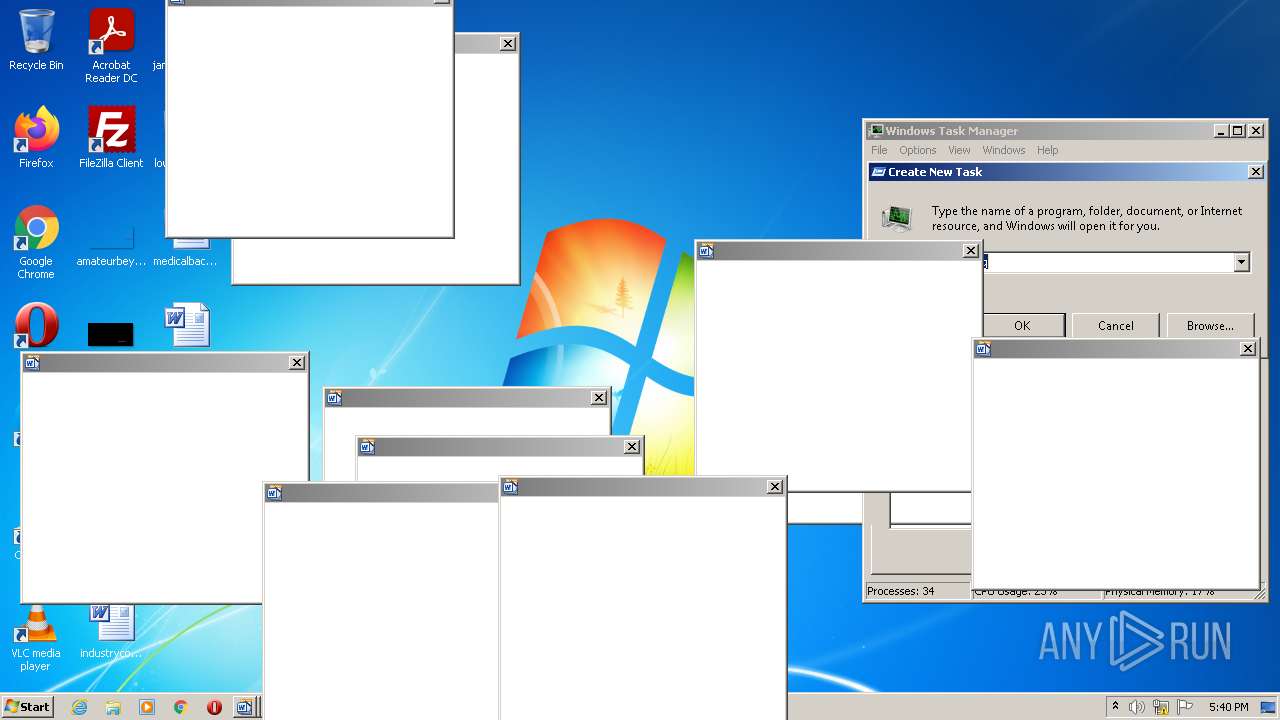
Task: Confirm Create New Task with OK
Action: click(1021, 325)
